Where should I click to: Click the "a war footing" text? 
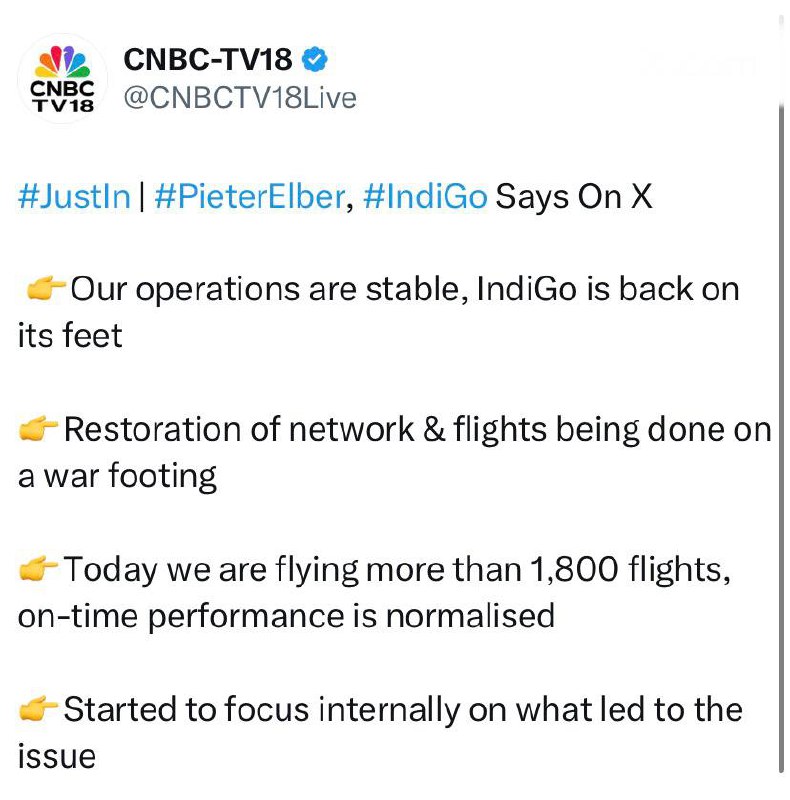pyautogui.click(x=117, y=475)
